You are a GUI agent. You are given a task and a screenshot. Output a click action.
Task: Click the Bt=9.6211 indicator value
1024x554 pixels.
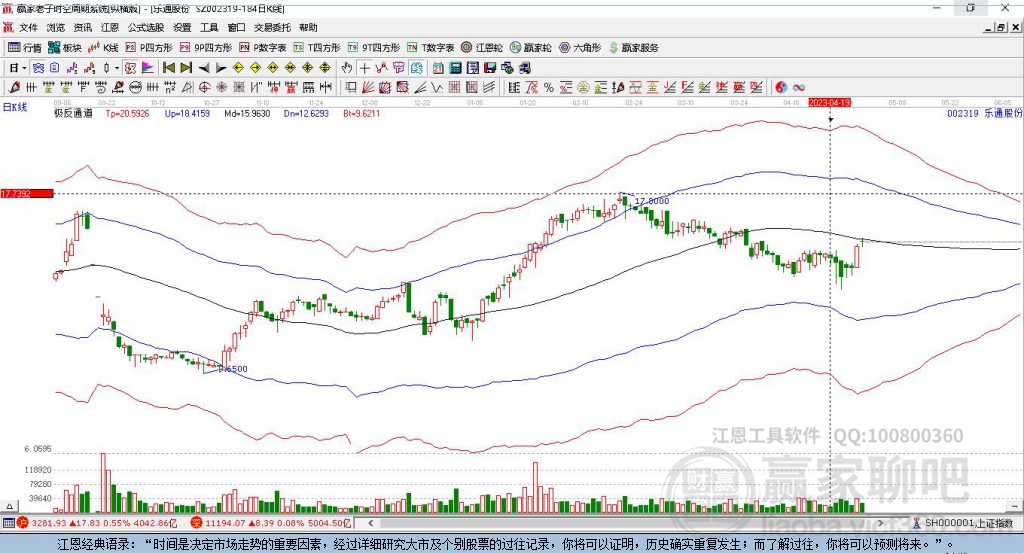[361, 113]
